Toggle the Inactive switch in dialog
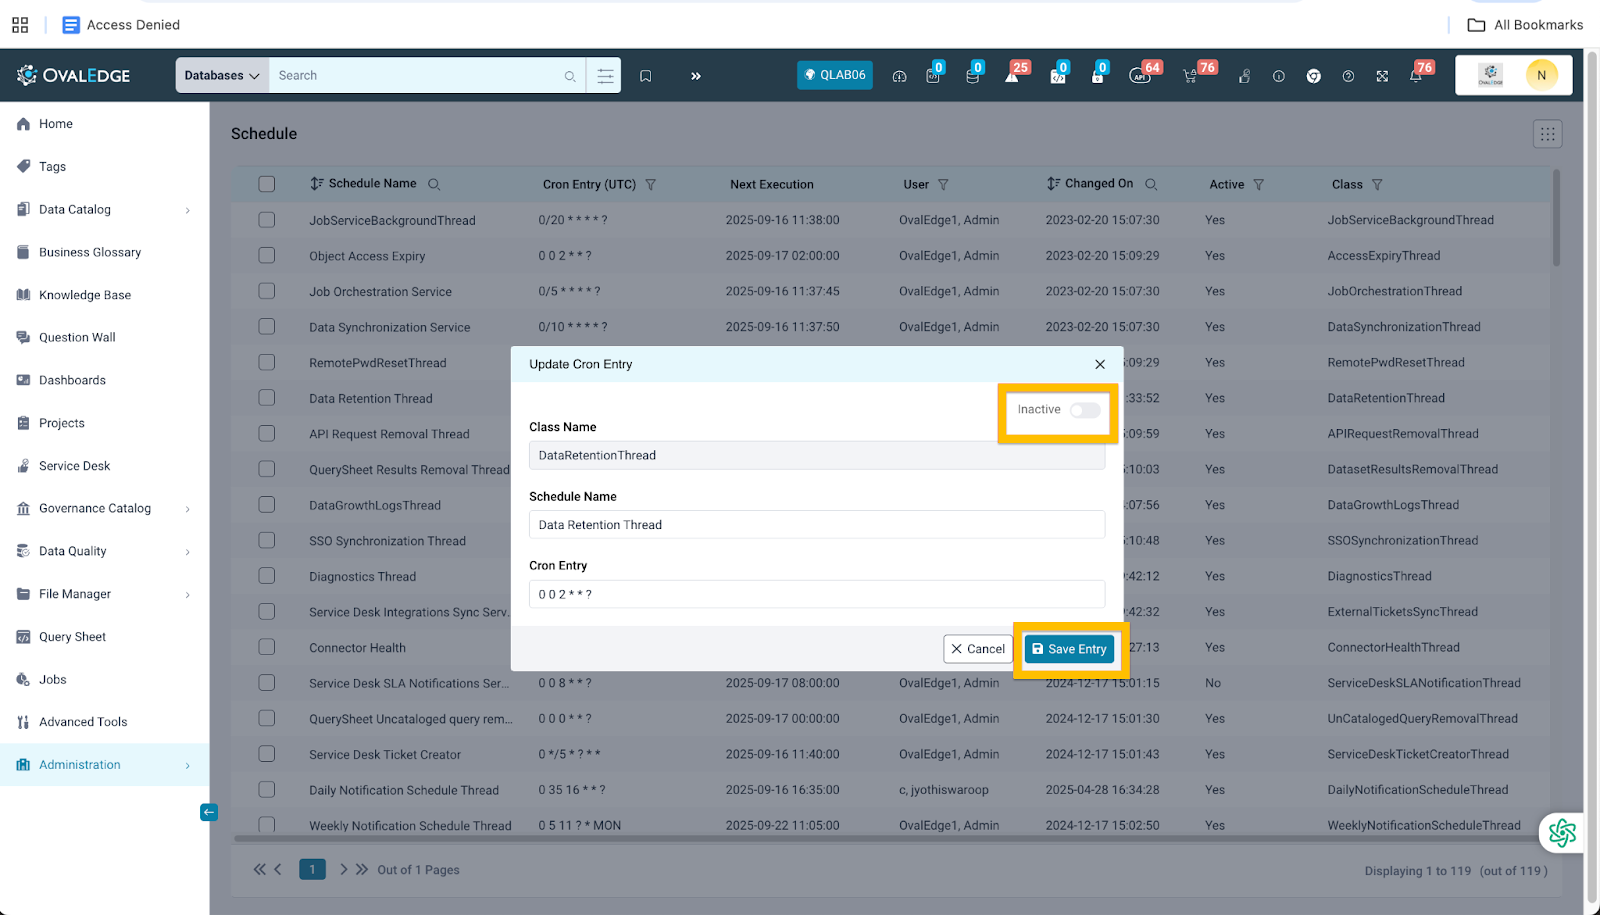This screenshot has width=1600, height=915. click(x=1084, y=410)
